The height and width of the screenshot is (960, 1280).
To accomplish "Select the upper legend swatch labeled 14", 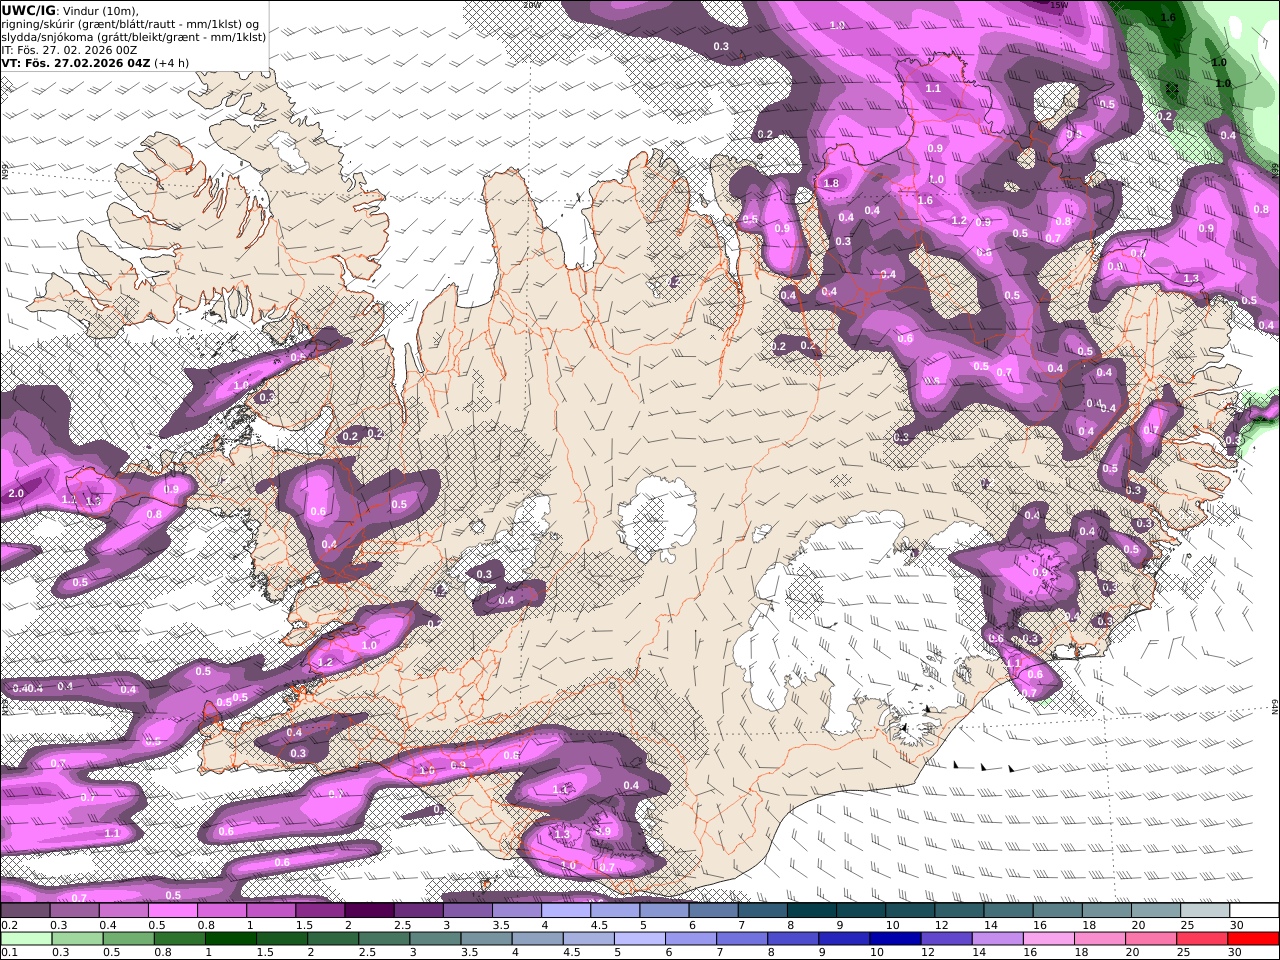I will pyautogui.click(x=1008, y=911).
